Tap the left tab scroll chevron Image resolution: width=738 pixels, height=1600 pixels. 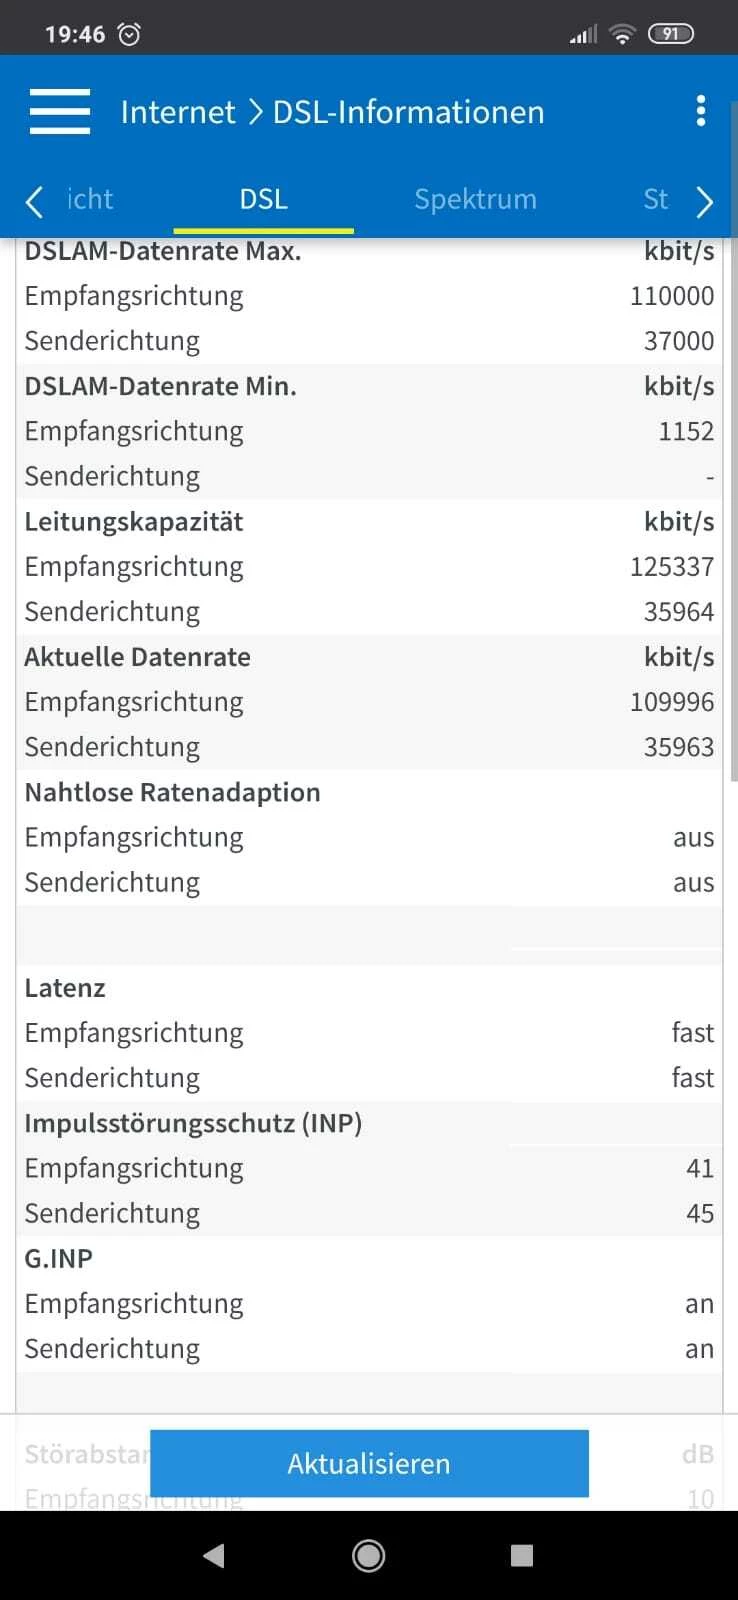[34, 201]
